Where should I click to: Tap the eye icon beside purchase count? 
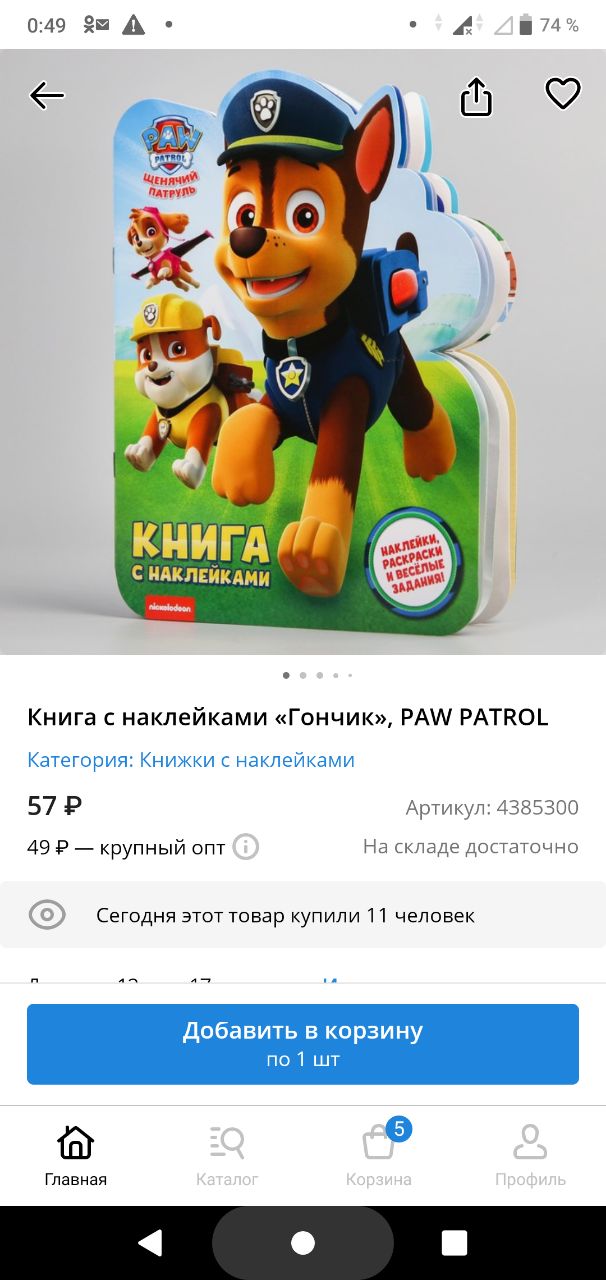tap(47, 915)
